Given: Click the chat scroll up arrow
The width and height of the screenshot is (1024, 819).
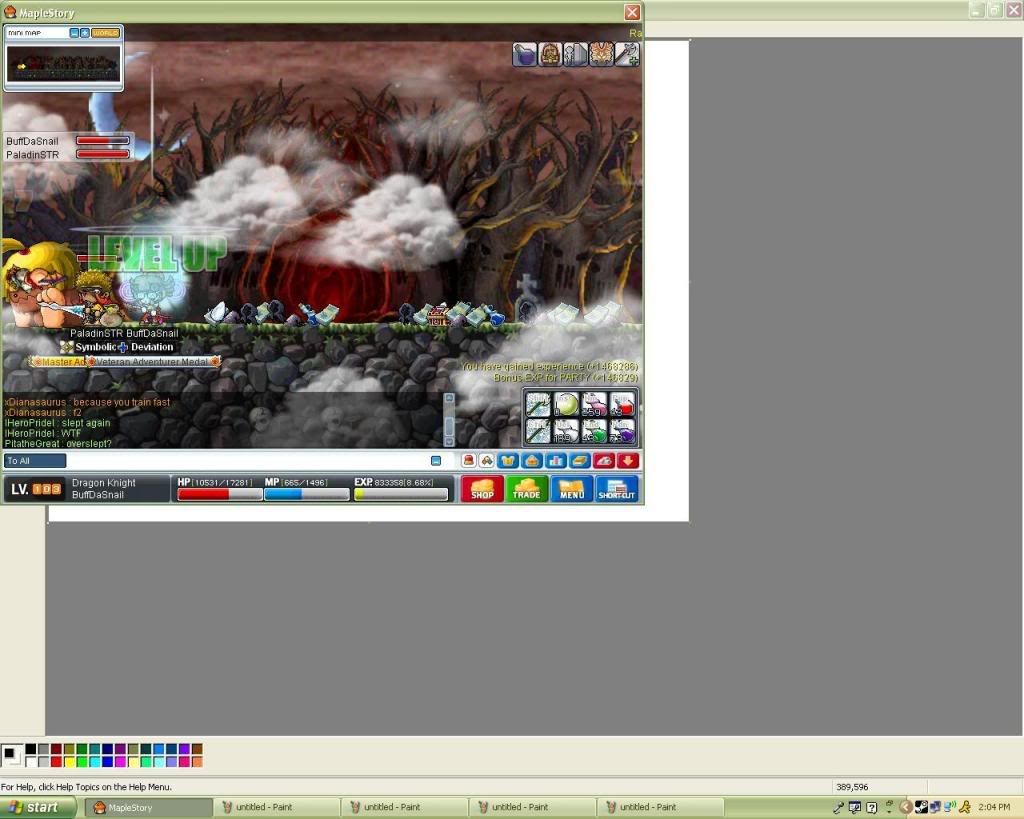Looking at the screenshot, I should [449, 398].
